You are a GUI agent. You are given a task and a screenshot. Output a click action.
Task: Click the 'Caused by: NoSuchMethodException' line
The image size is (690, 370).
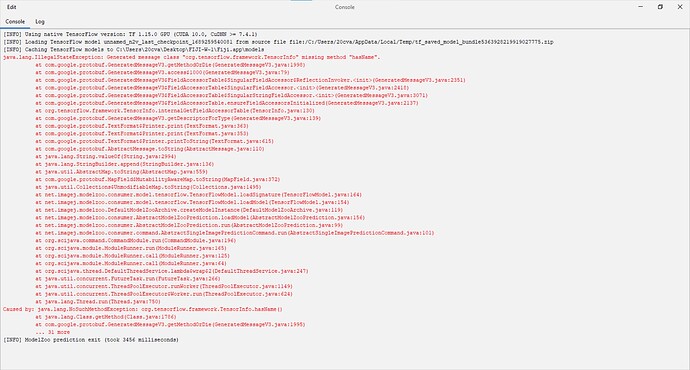click(x=143, y=309)
